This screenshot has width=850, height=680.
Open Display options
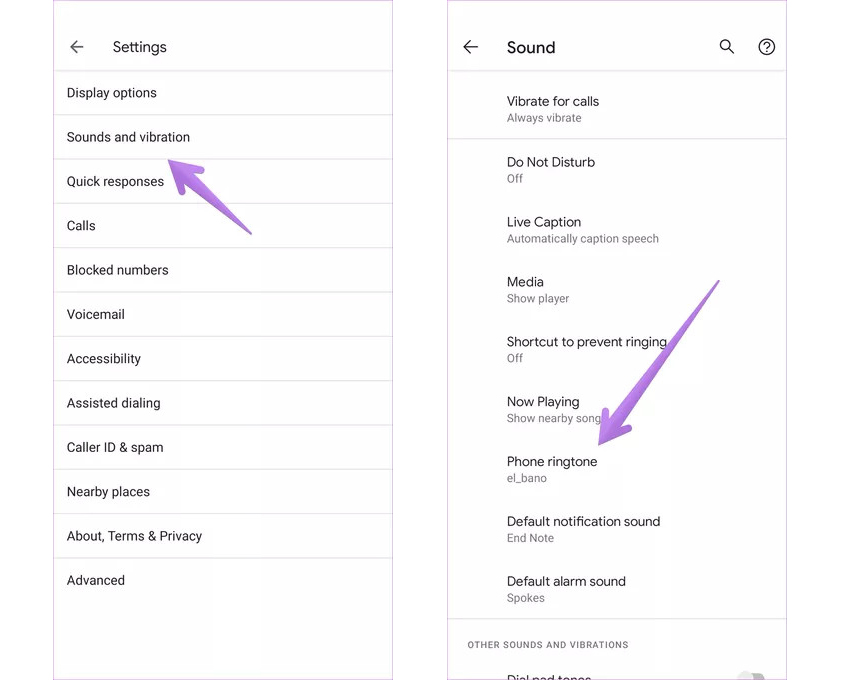[x=112, y=93]
